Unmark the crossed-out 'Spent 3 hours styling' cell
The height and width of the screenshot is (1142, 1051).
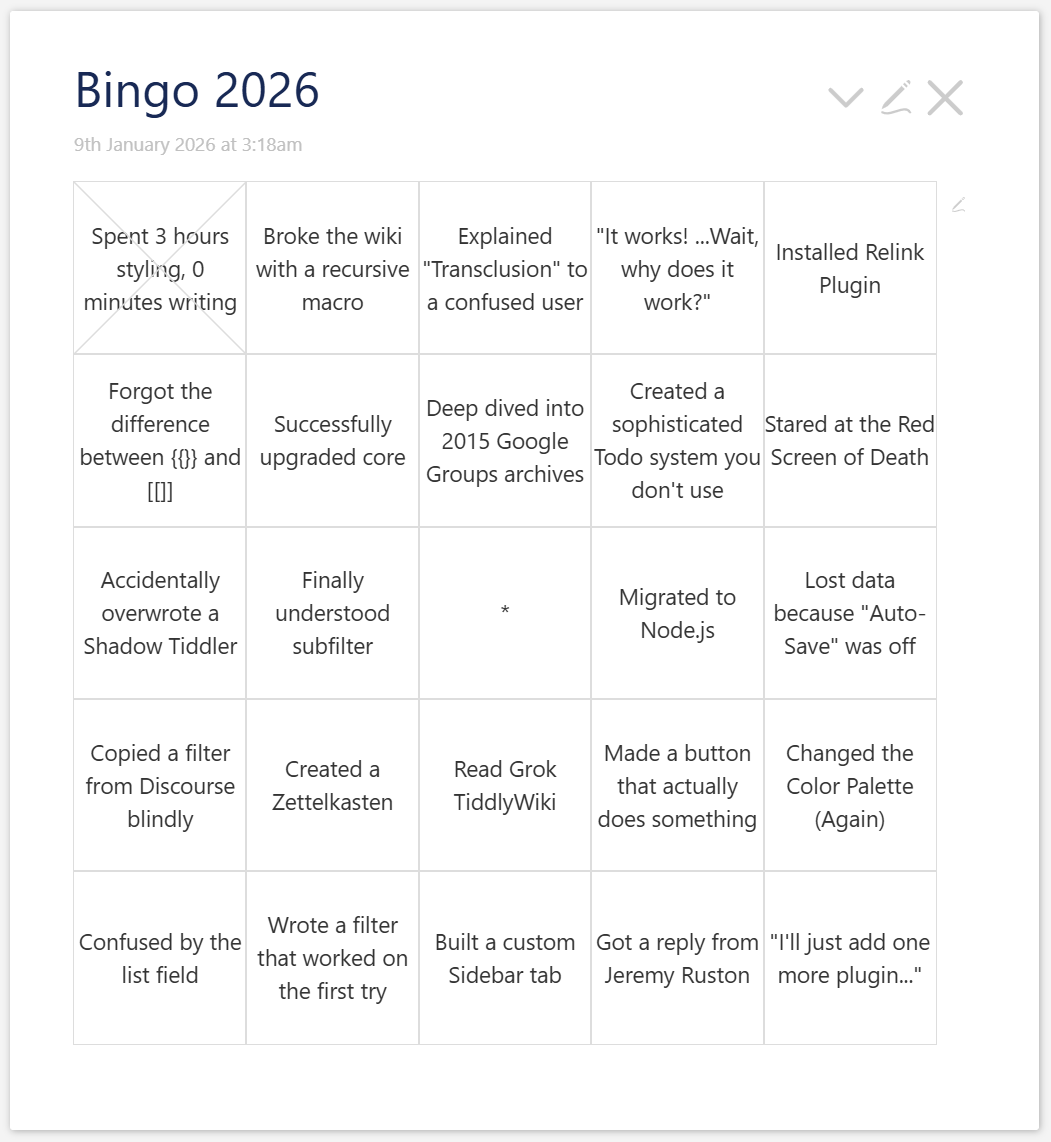[160, 268]
